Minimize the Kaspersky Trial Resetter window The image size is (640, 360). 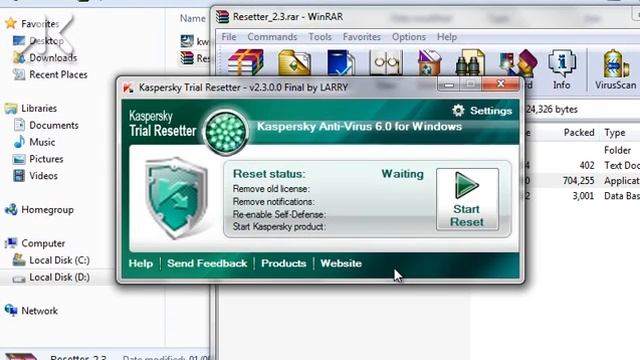(449, 84)
